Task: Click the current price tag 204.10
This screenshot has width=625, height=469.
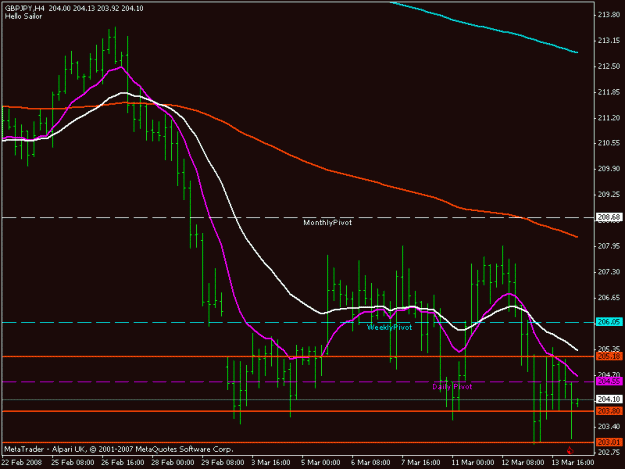Action: 609,399
